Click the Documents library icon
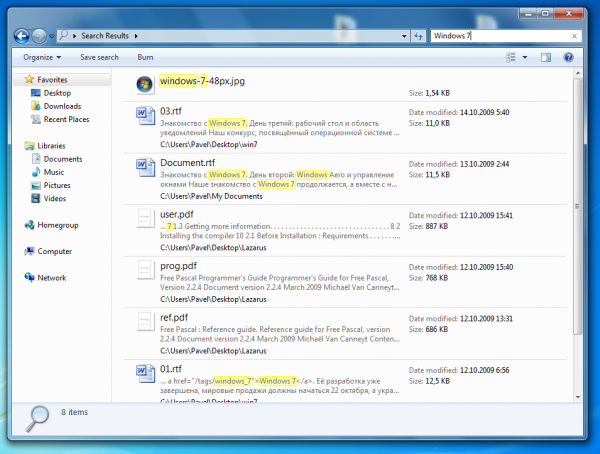This screenshot has width=600, height=454. [x=36, y=158]
